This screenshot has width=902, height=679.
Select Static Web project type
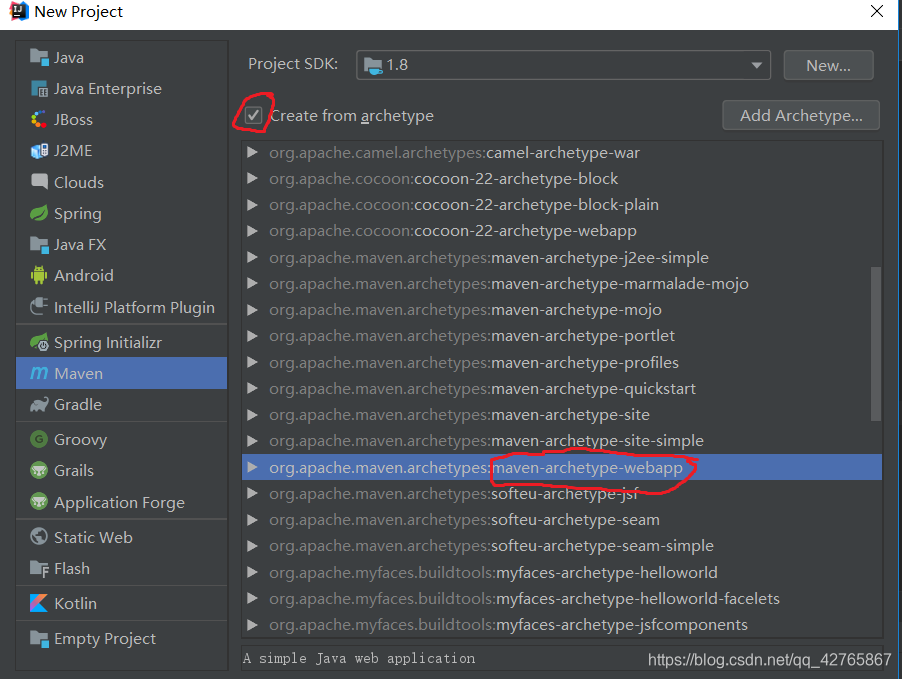[x=122, y=537]
